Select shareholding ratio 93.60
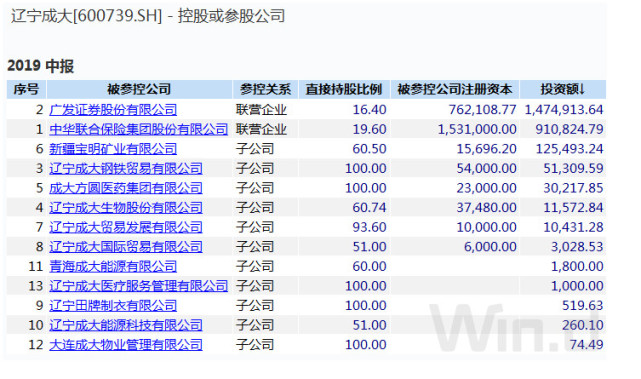 coord(370,228)
